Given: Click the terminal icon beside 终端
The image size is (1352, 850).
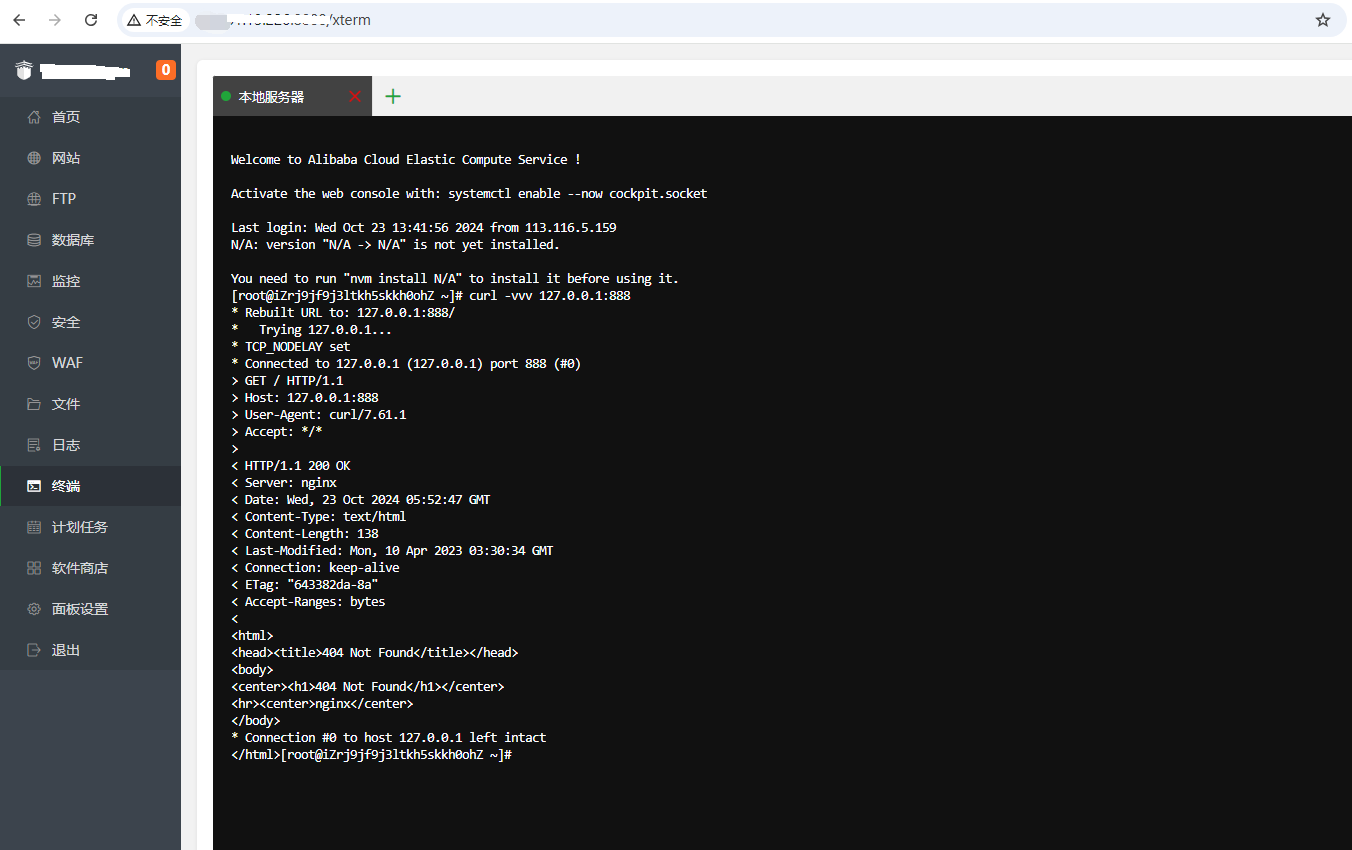Looking at the screenshot, I should [x=34, y=486].
